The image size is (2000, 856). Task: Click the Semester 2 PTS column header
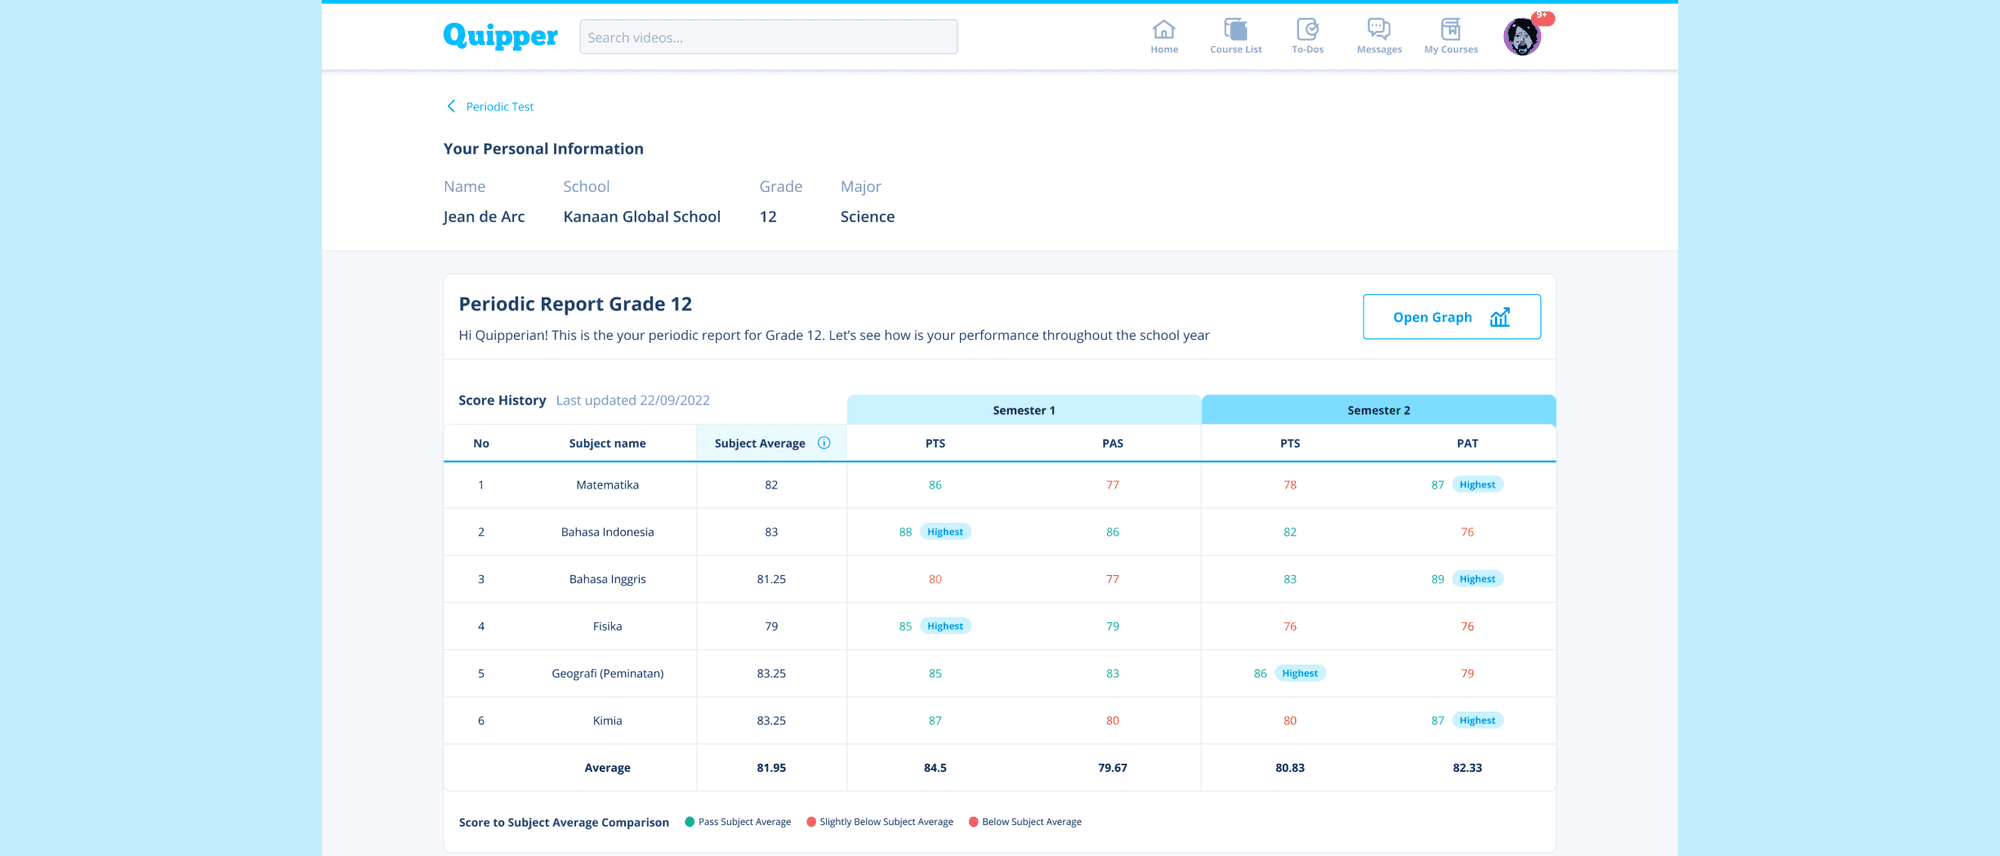1290,443
